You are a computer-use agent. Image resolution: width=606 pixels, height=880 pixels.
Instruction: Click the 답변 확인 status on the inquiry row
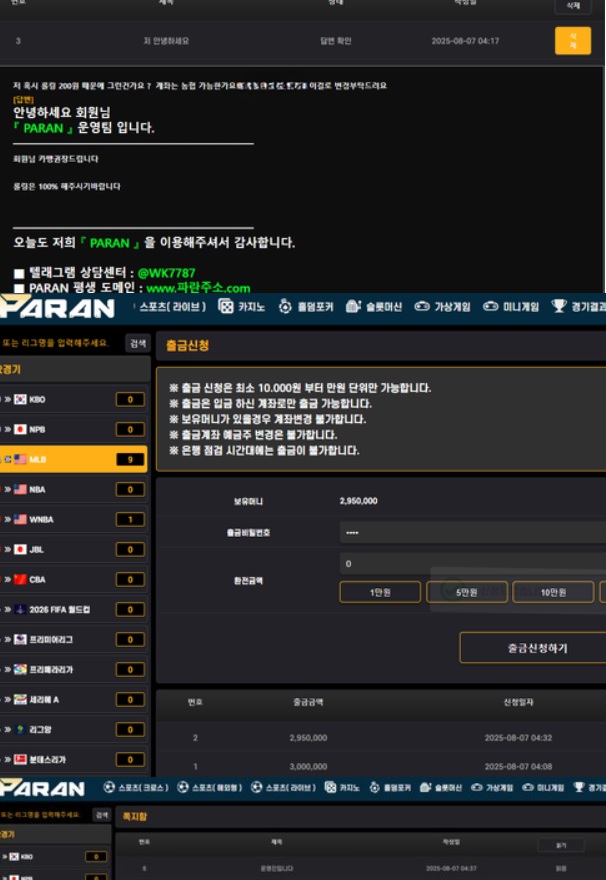click(x=336, y=41)
